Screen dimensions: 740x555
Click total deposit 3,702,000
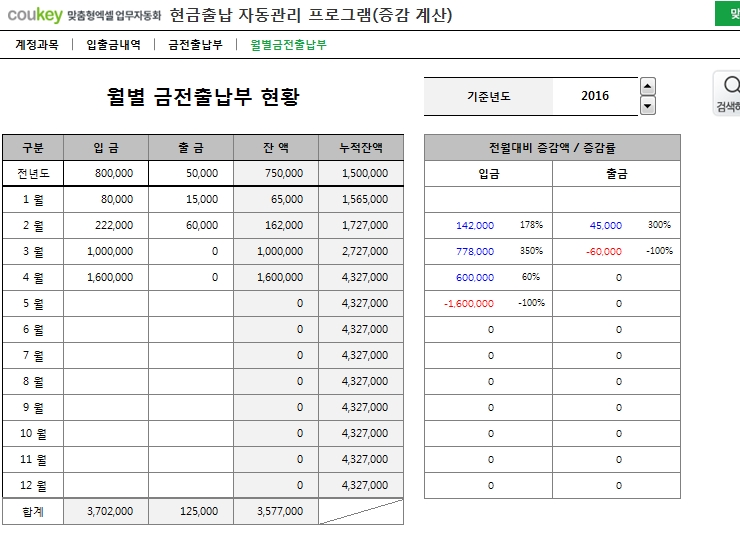coord(106,511)
